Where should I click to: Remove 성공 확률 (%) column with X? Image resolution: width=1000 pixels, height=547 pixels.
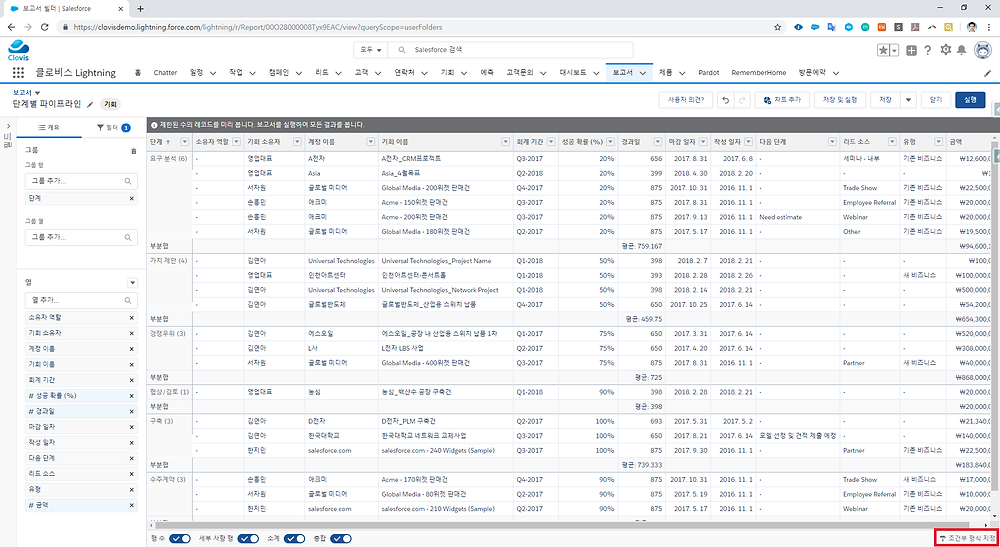(x=131, y=395)
